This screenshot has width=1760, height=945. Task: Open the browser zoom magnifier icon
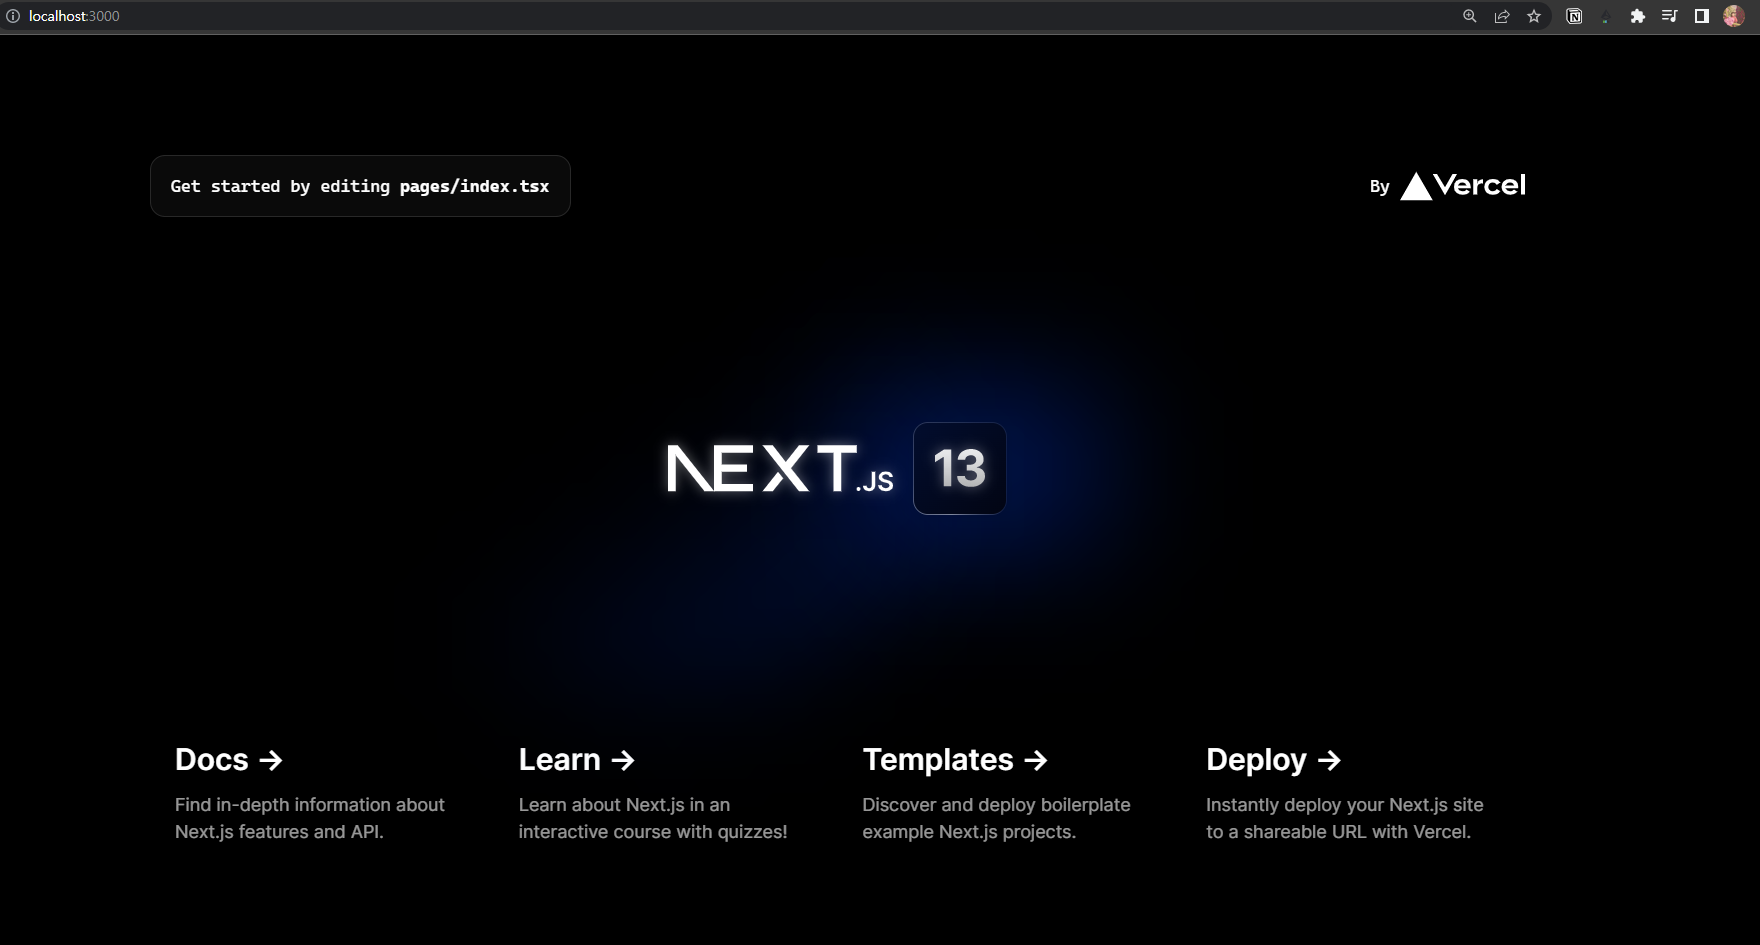[x=1469, y=16]
